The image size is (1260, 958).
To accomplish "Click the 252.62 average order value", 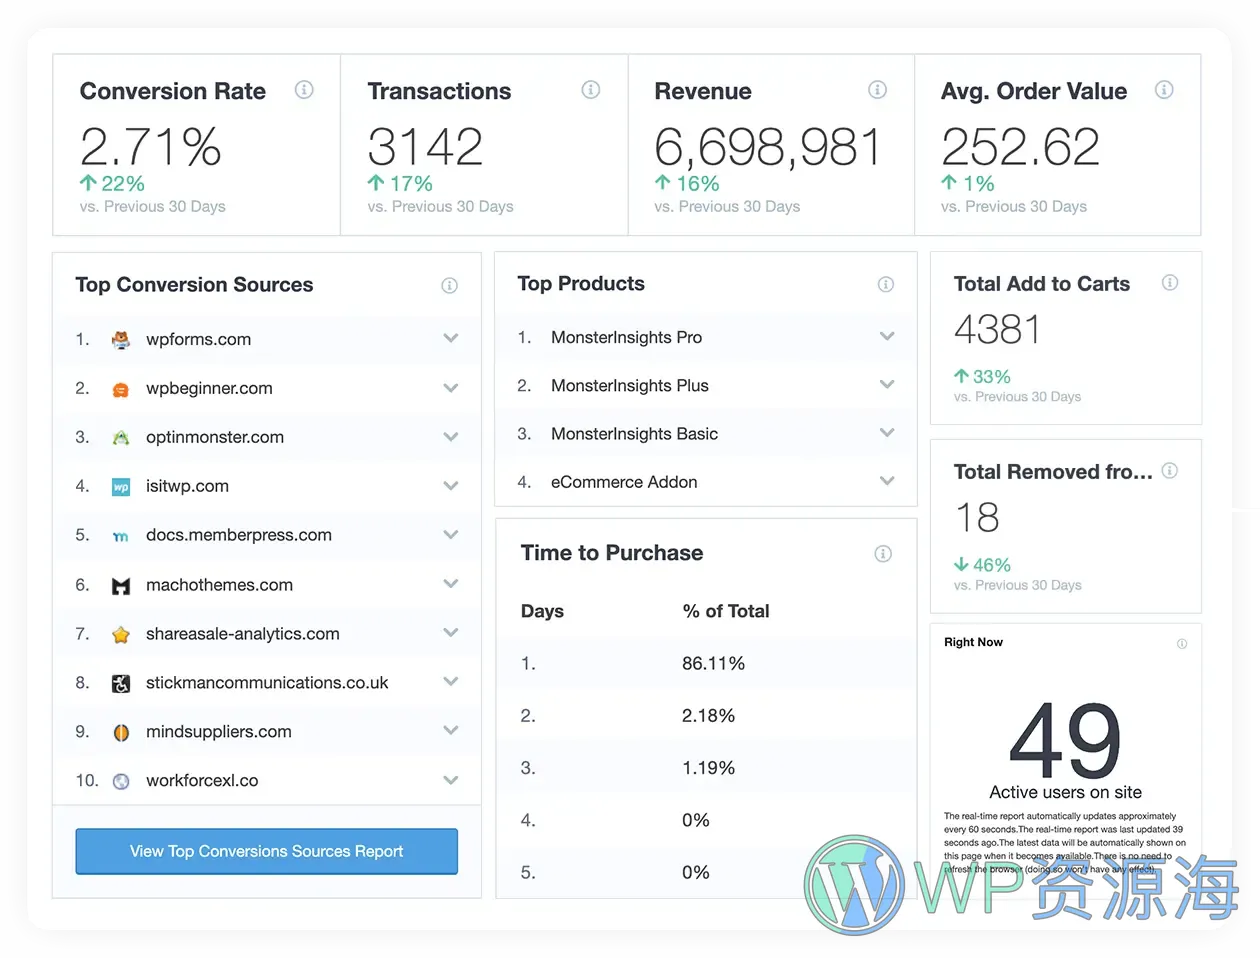I will [x=1020, y=147].
